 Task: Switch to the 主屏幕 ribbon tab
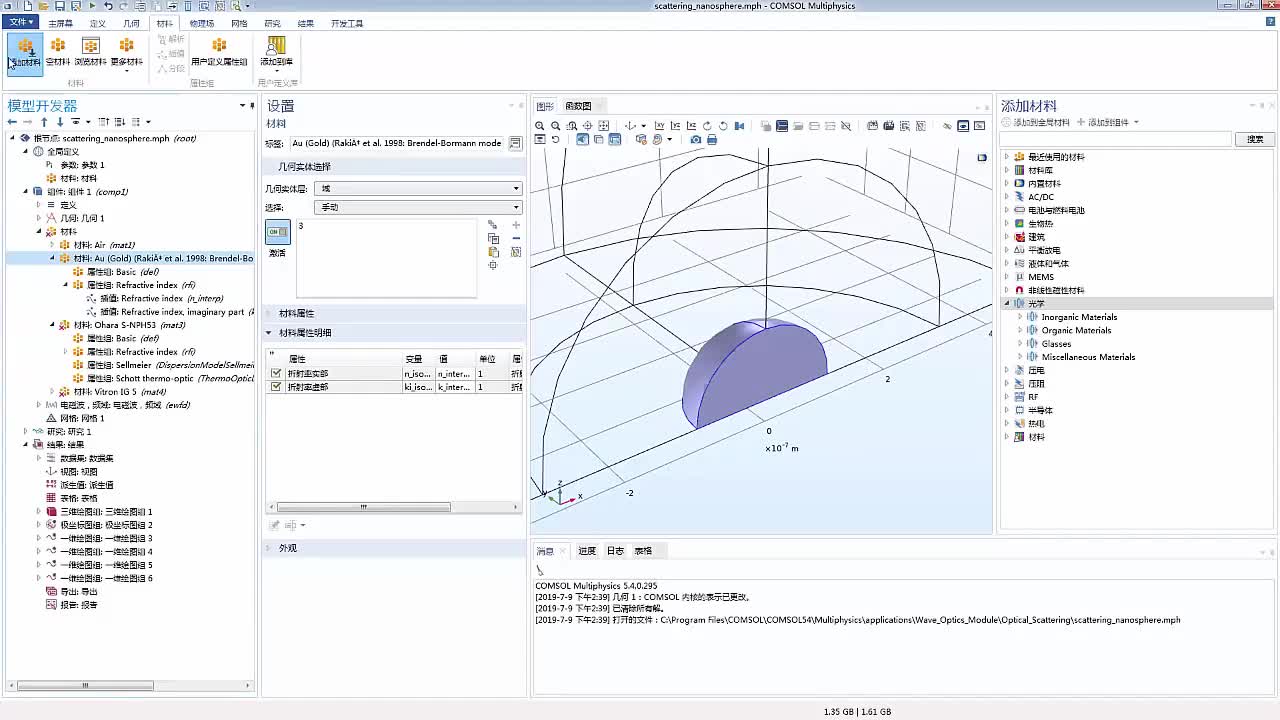[61, 23]
